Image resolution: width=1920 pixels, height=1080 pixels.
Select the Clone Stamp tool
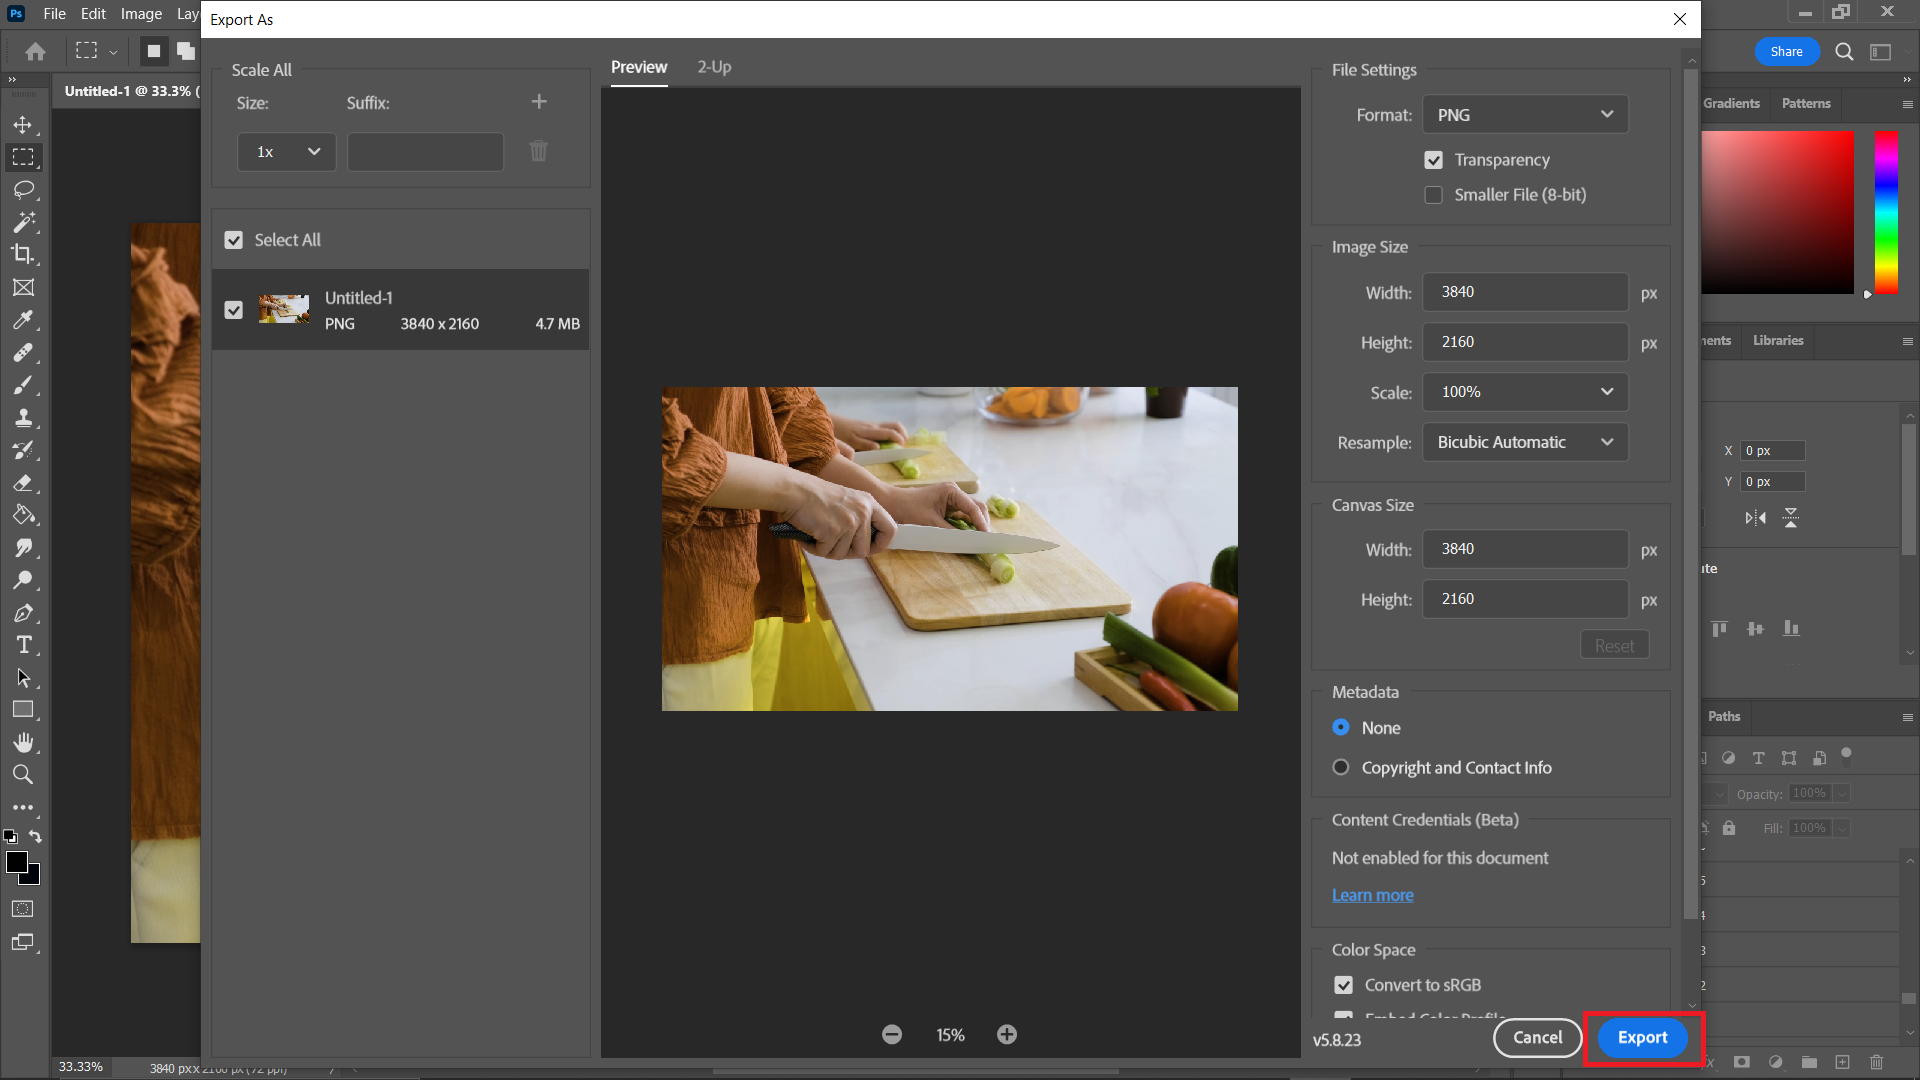pyautogui.click(x=25, y=418)
